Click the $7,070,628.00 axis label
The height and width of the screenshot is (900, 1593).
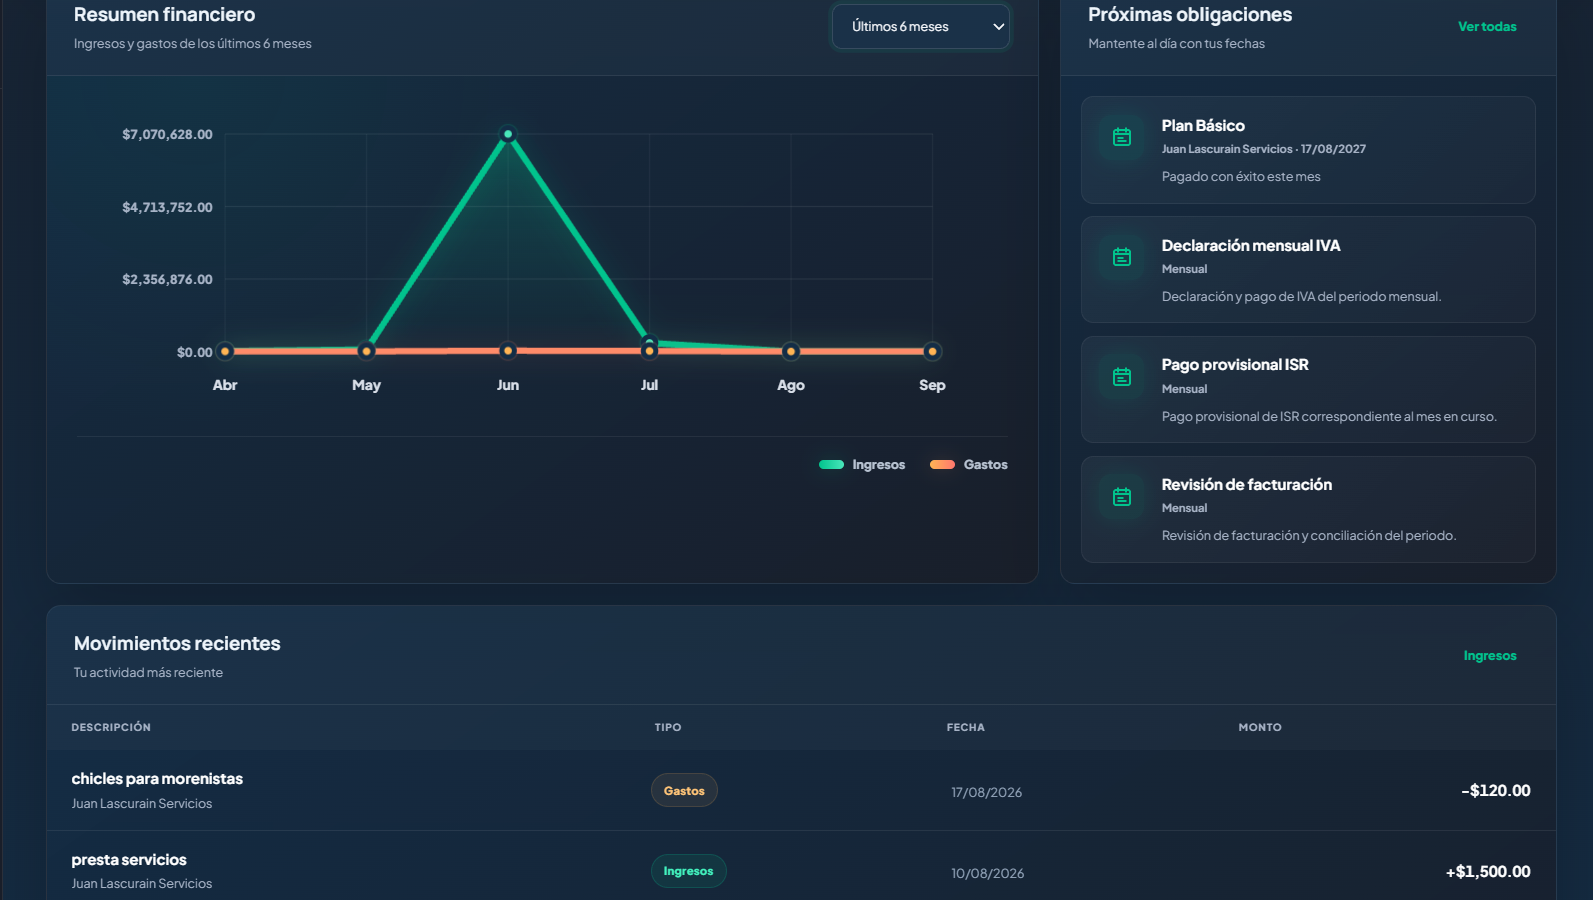tap(167, 134)
